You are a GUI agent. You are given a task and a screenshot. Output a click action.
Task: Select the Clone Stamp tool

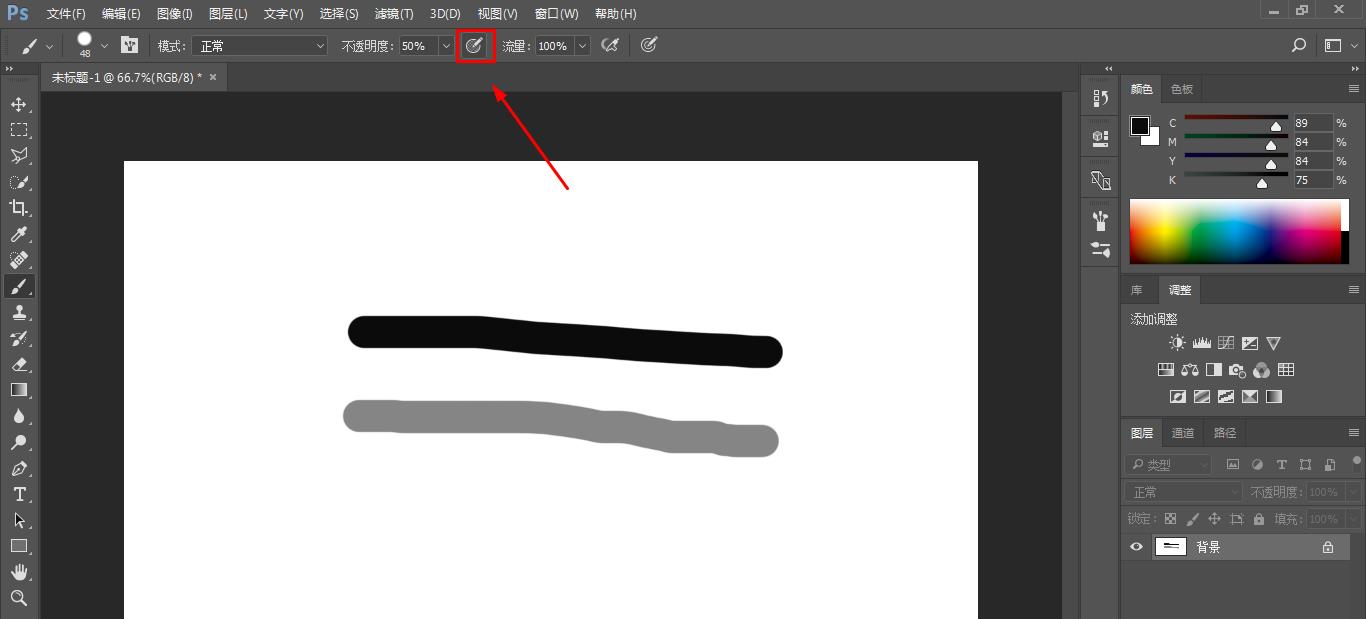point(19,312)
